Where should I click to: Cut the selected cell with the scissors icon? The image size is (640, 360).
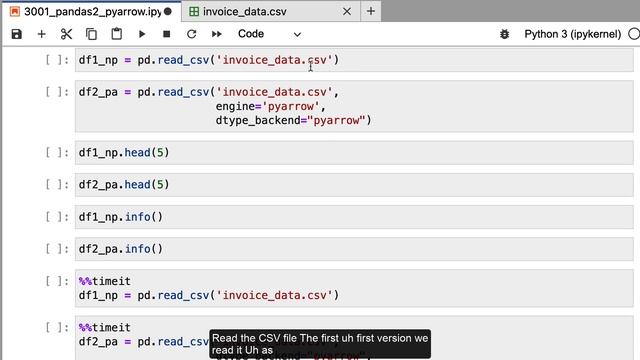point(66,34)
